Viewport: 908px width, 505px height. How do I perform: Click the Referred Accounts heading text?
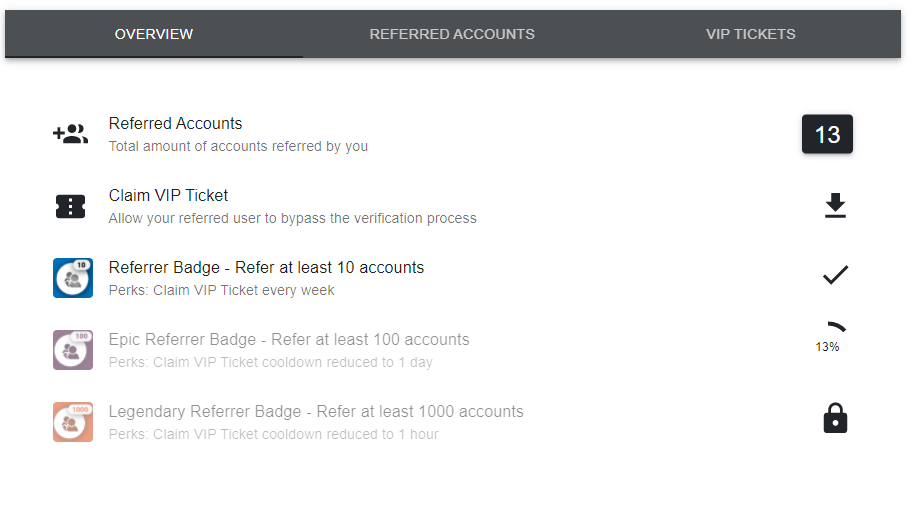coord(175,123)
